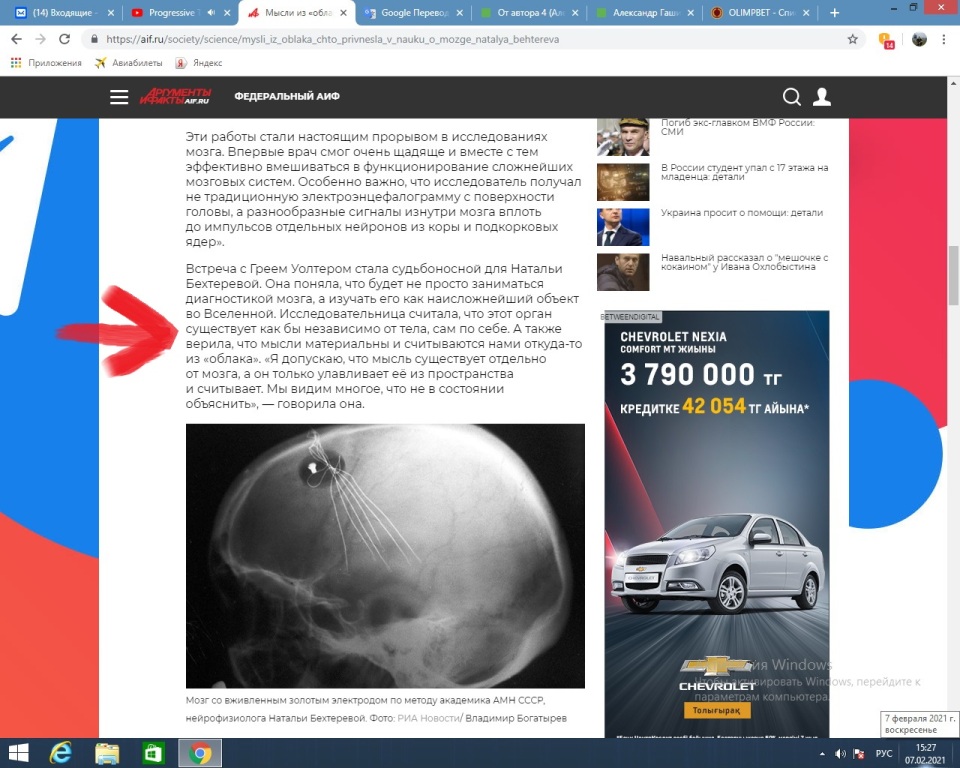Open the taskbar clock showing 15:27

[x=925, y=754]
